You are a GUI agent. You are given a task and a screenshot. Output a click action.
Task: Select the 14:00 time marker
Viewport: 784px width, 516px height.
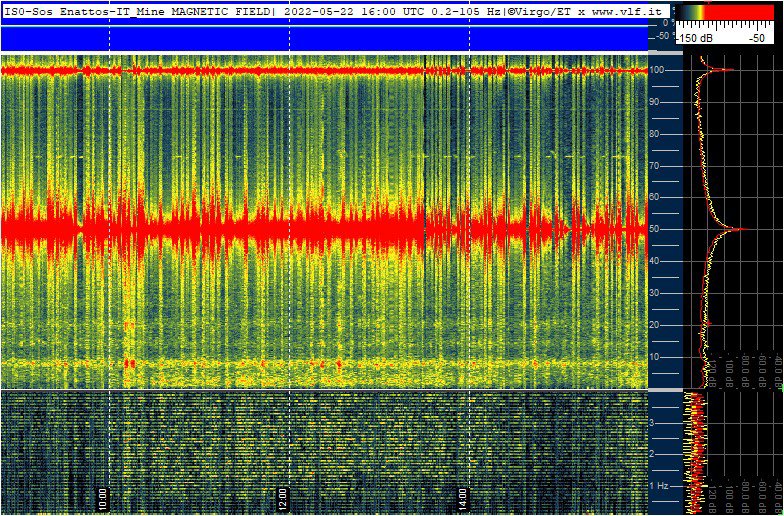[462, 497]
